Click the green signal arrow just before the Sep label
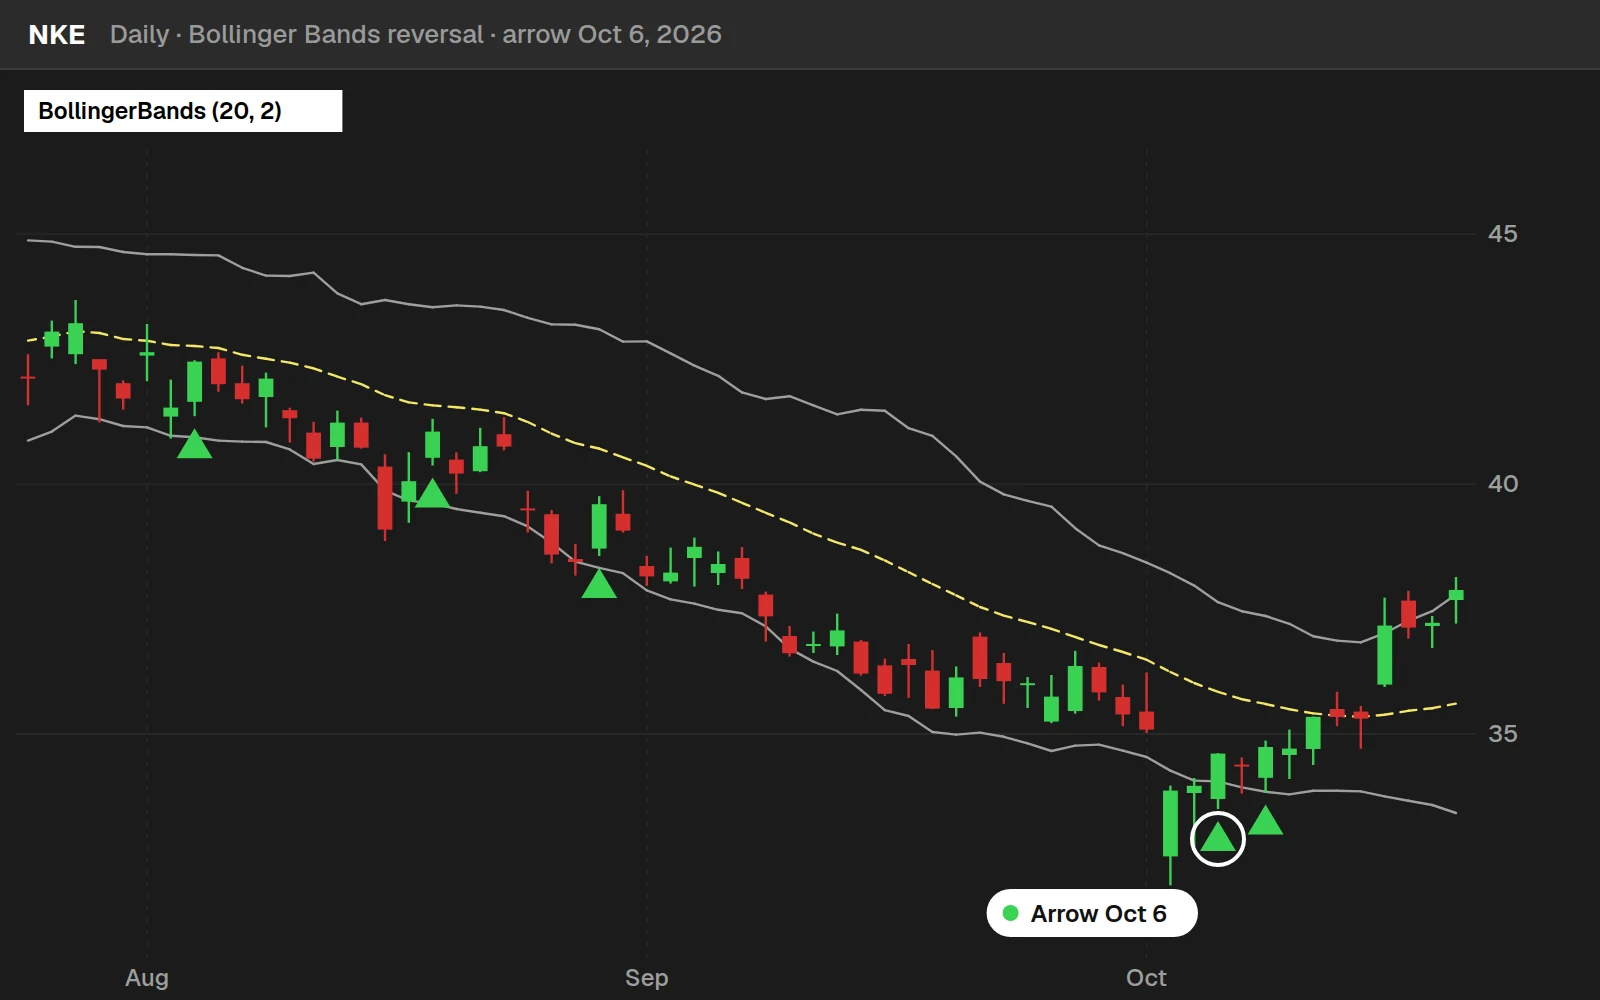 tap(598, 583)
